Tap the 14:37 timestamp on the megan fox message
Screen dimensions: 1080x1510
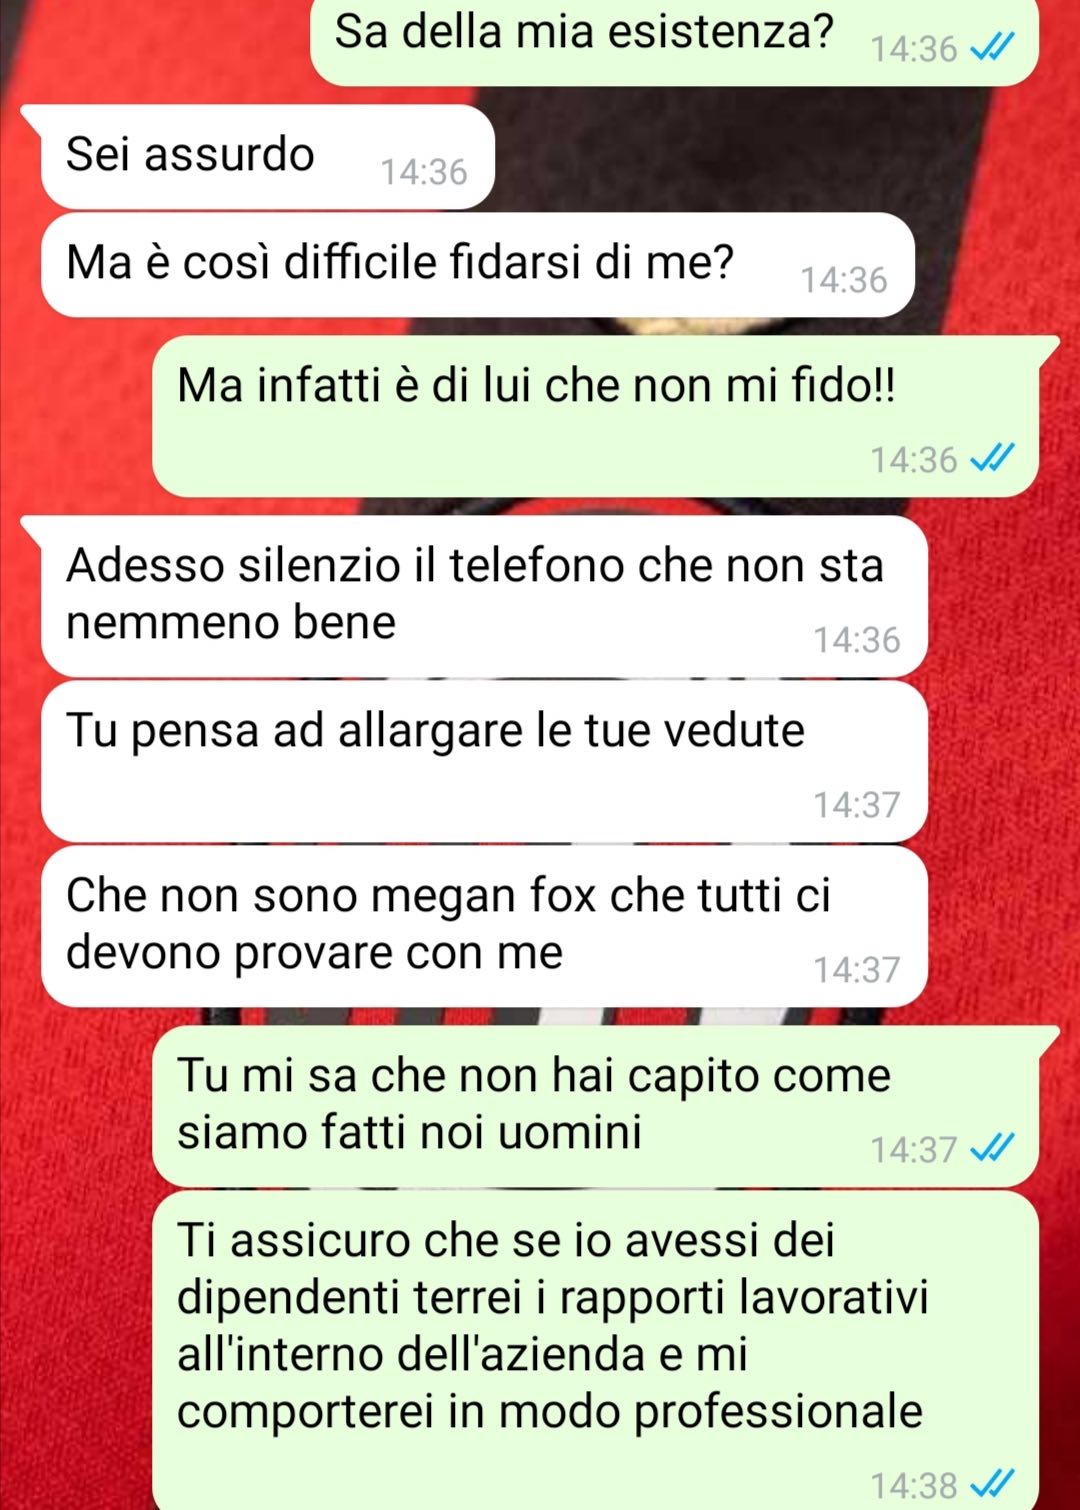pos(857,969)
